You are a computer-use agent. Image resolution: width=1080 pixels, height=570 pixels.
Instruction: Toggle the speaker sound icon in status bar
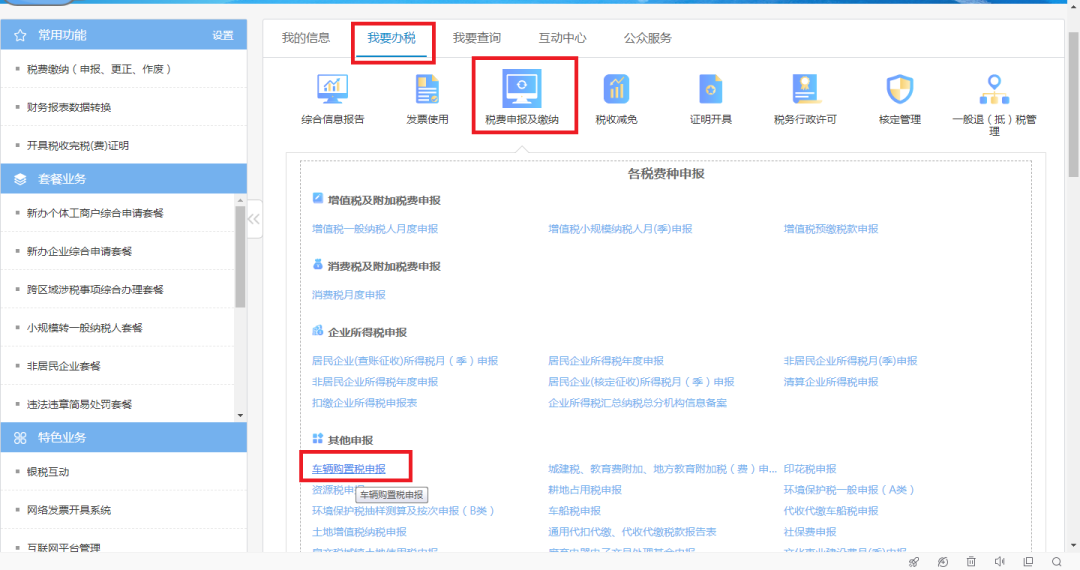click(1000, 562)
